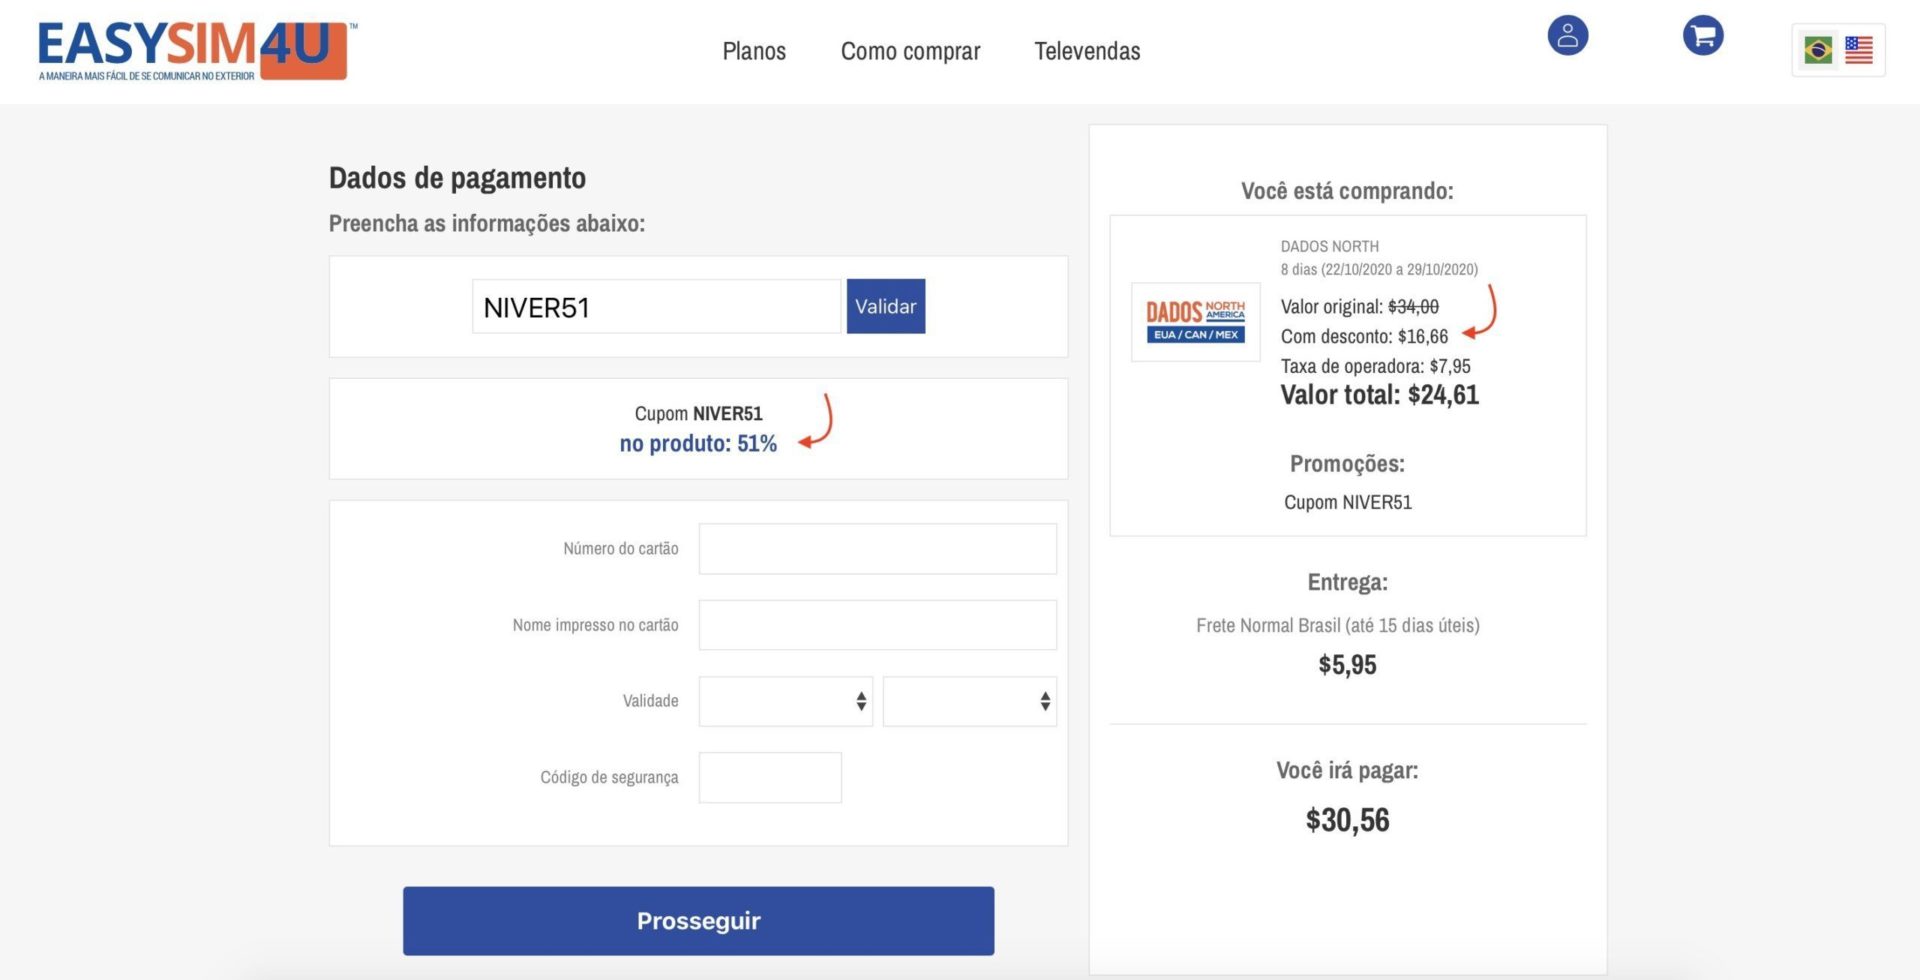Expand the Validade year dropdown
Image resolution: width=1920 pixels, height=980 pixels.
point(969,701)
